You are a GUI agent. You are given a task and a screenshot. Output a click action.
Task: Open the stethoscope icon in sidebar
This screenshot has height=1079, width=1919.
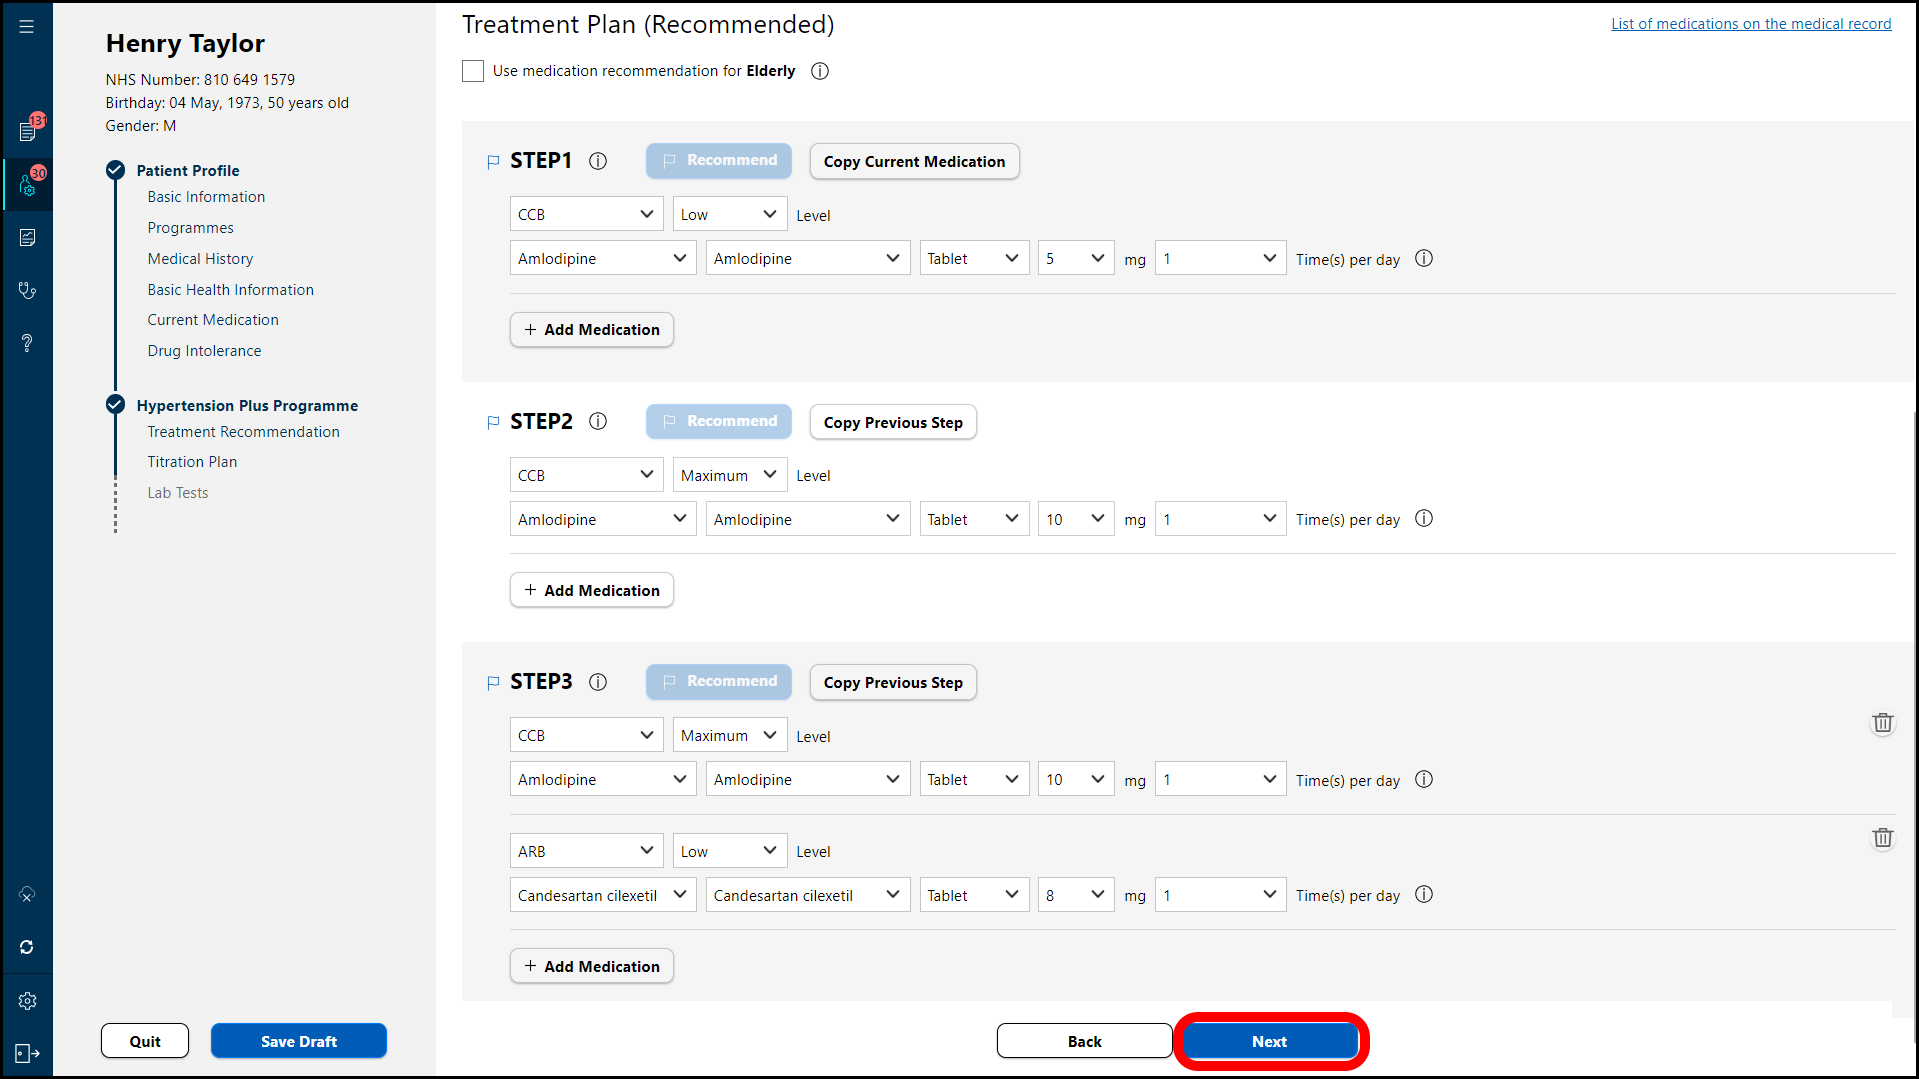click(x=27, y=290)
